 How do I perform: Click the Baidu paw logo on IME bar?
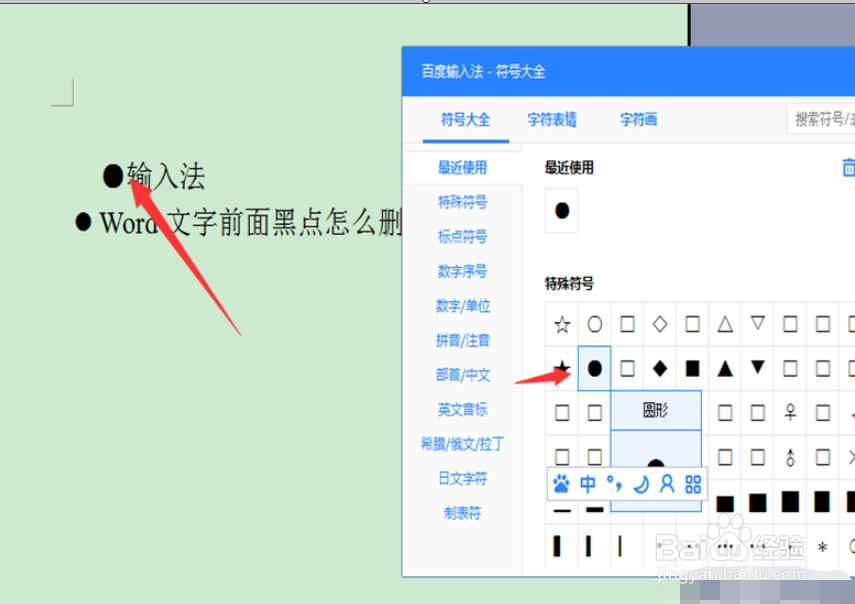coord(562,484)
